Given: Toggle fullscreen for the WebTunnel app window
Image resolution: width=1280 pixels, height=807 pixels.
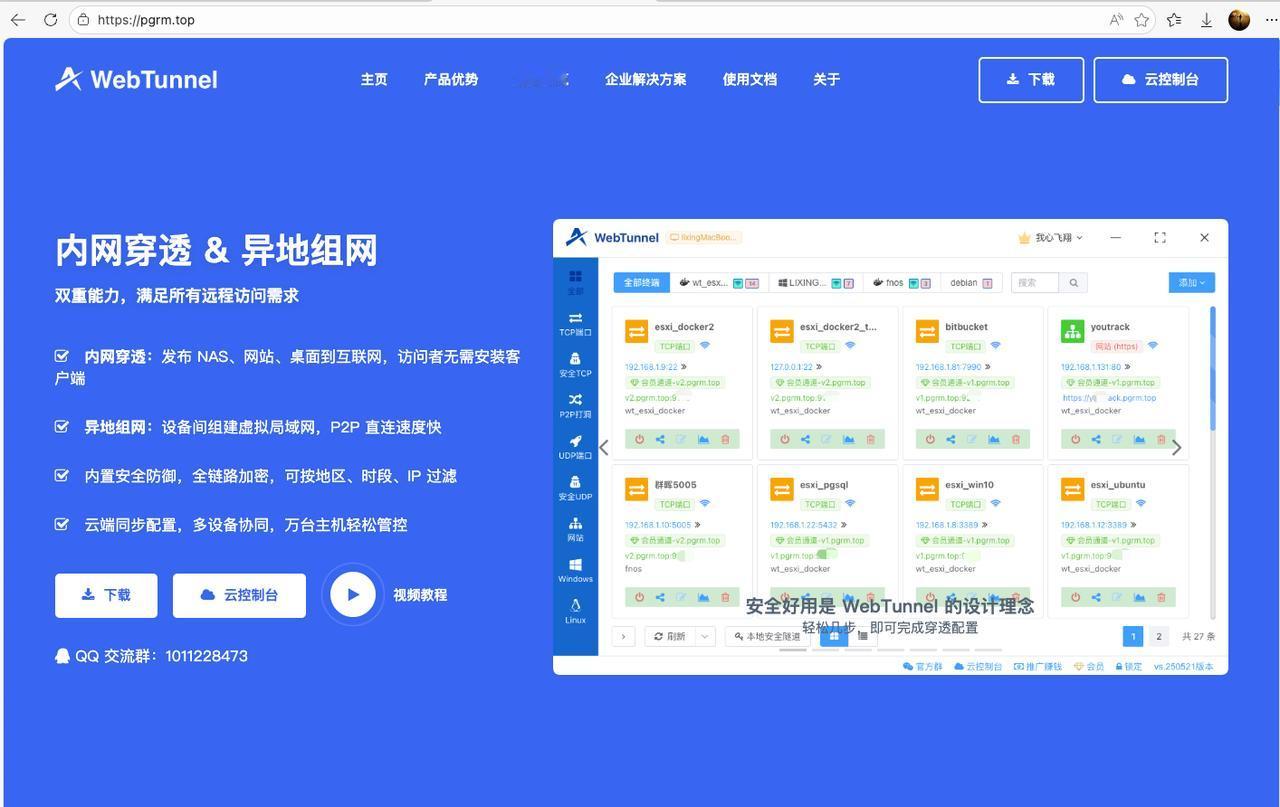Looking at the screenshot, I should click(1160, 237).
